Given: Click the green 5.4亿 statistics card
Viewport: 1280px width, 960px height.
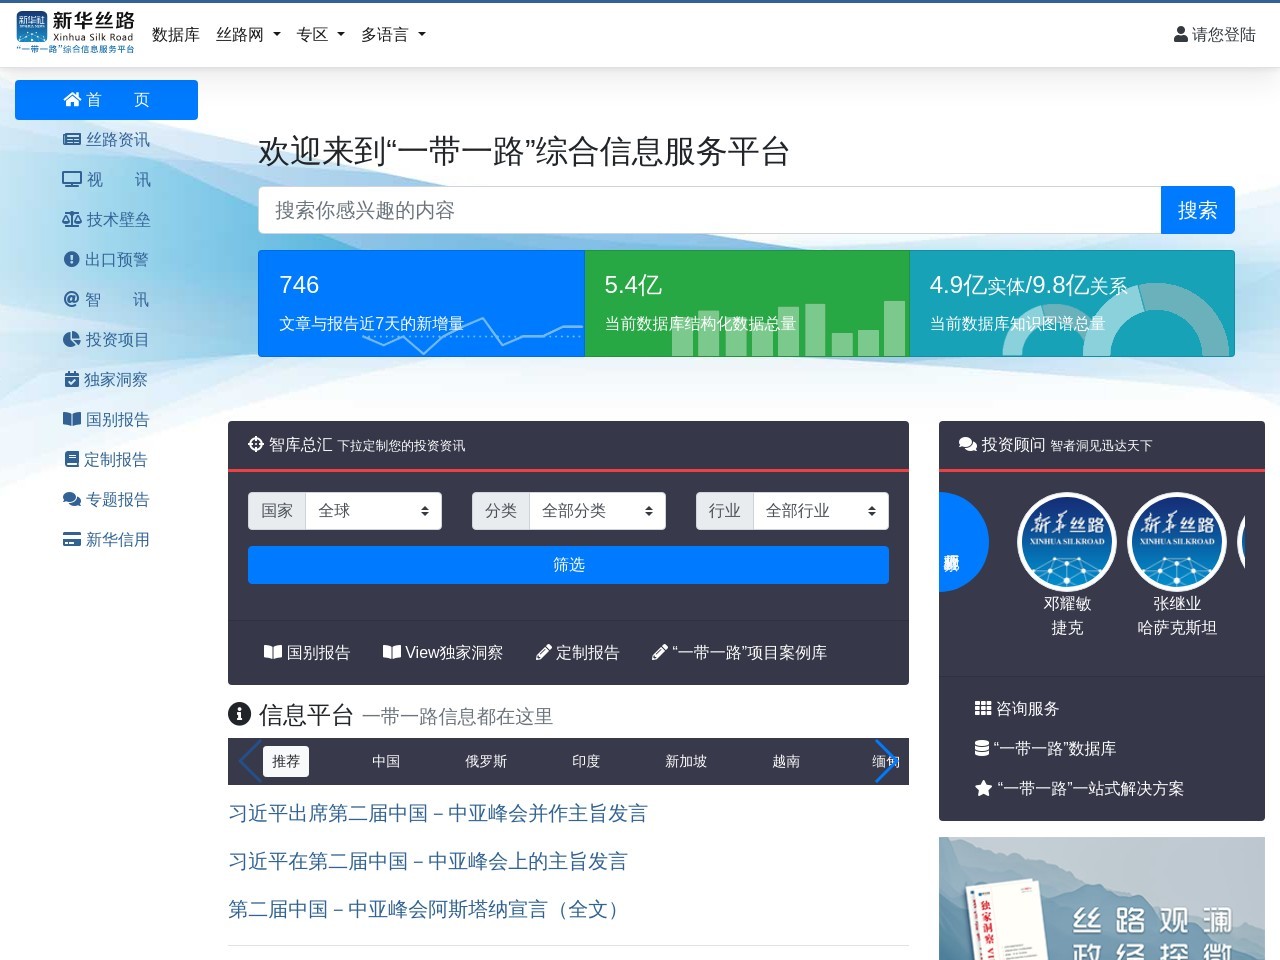Looking at the screenshot, I should pos(747,303).
